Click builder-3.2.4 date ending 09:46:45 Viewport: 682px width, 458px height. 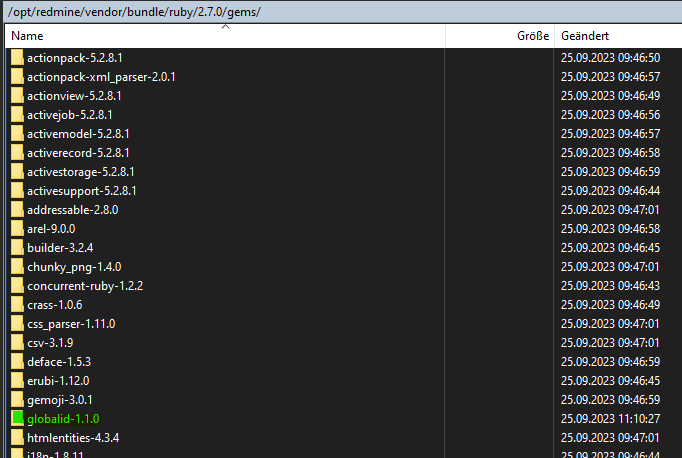610,247
